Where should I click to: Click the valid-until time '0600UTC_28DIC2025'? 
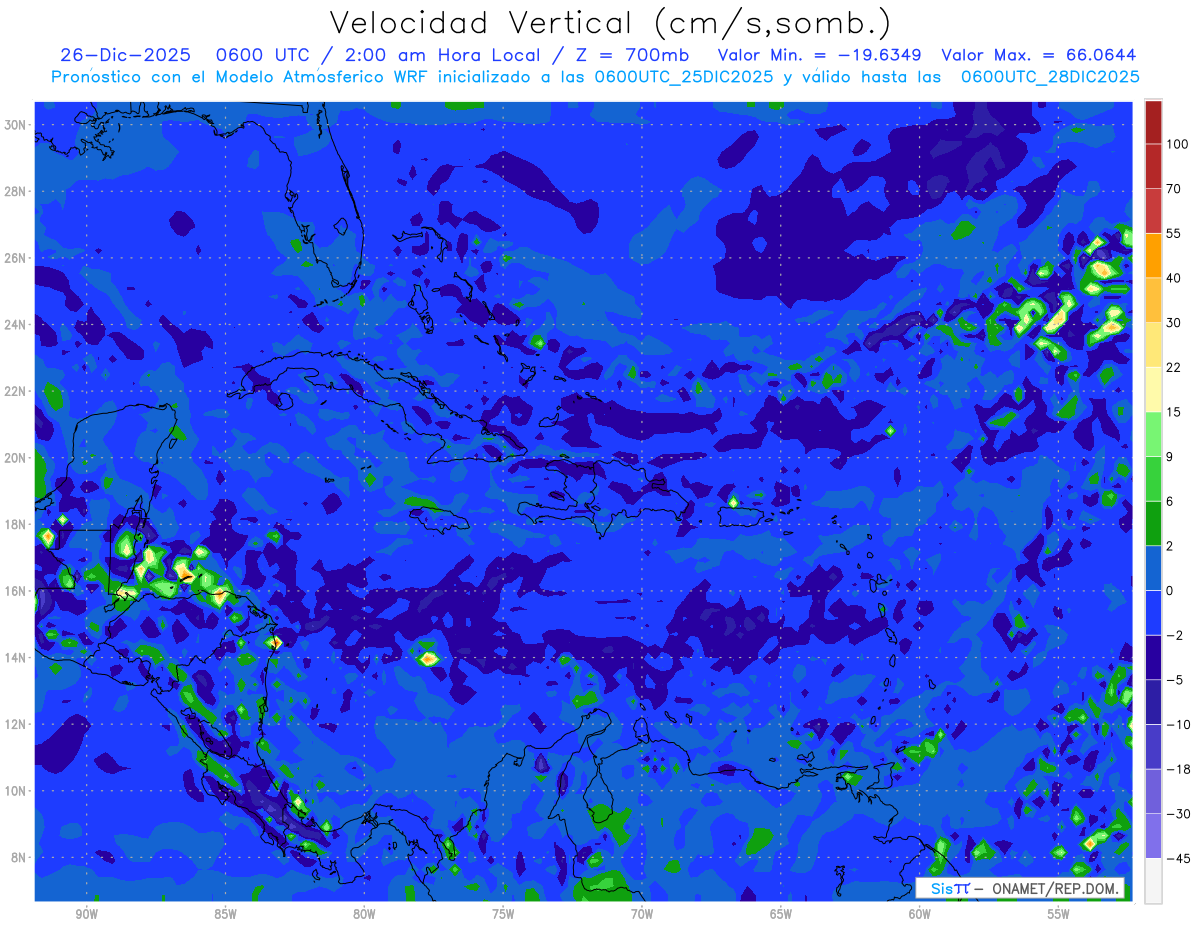[1050, 76]
